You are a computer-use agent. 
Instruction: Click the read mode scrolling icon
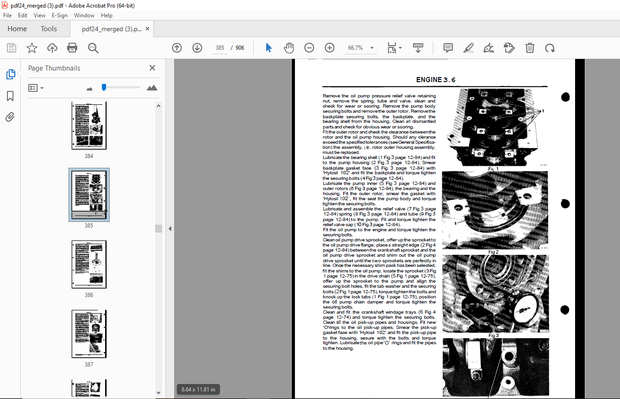pyautogui.click(x=418, y=48)
